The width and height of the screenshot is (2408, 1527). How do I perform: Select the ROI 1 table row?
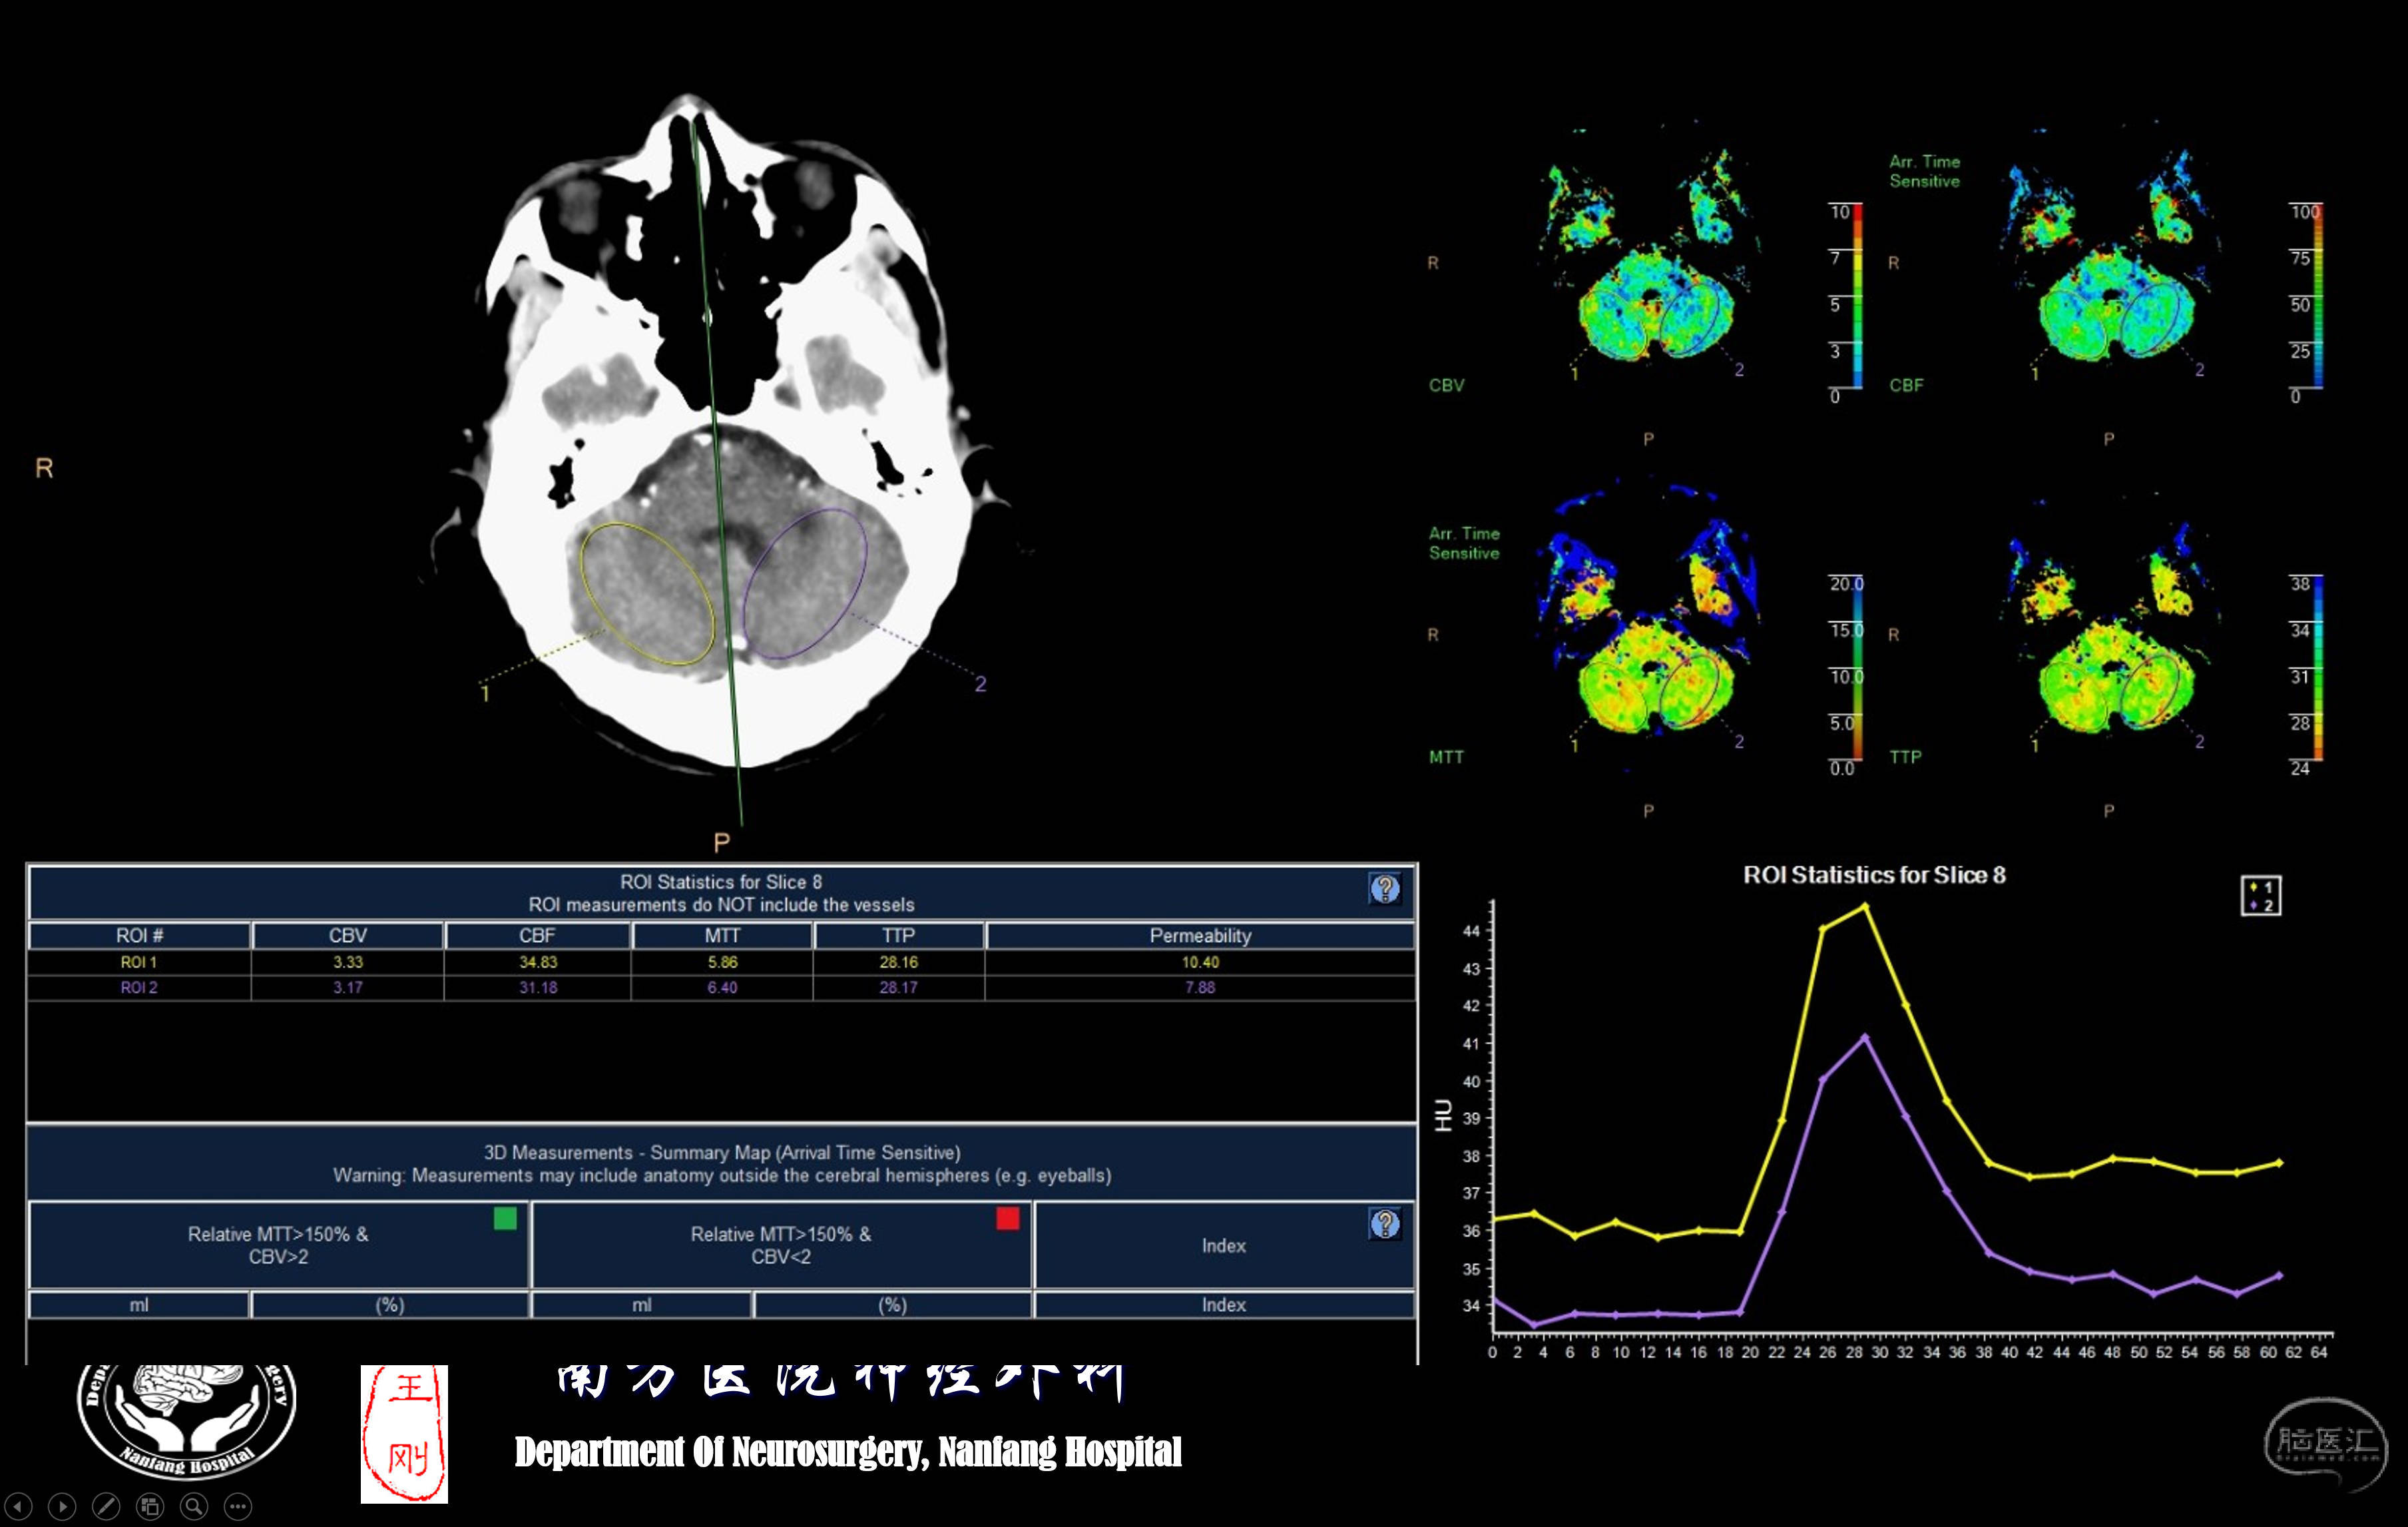138,962
